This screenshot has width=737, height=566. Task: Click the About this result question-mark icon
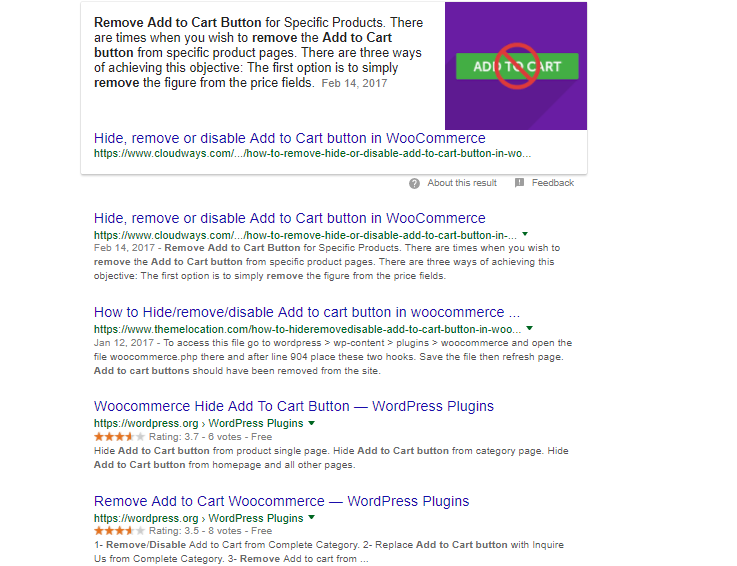pyautogui.click(x=414, y=183)
